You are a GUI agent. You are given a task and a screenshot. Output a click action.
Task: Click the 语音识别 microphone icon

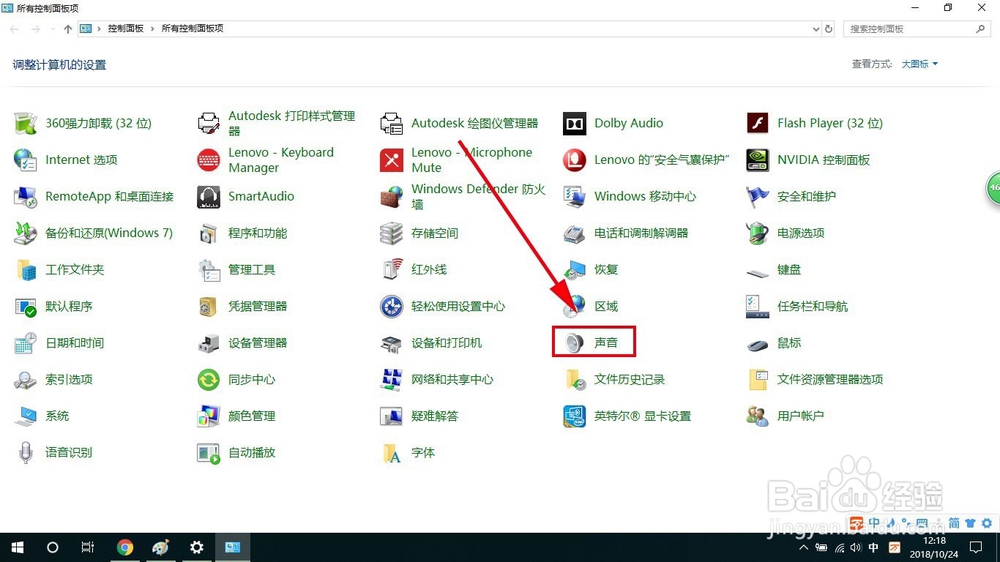click(26, 452)
